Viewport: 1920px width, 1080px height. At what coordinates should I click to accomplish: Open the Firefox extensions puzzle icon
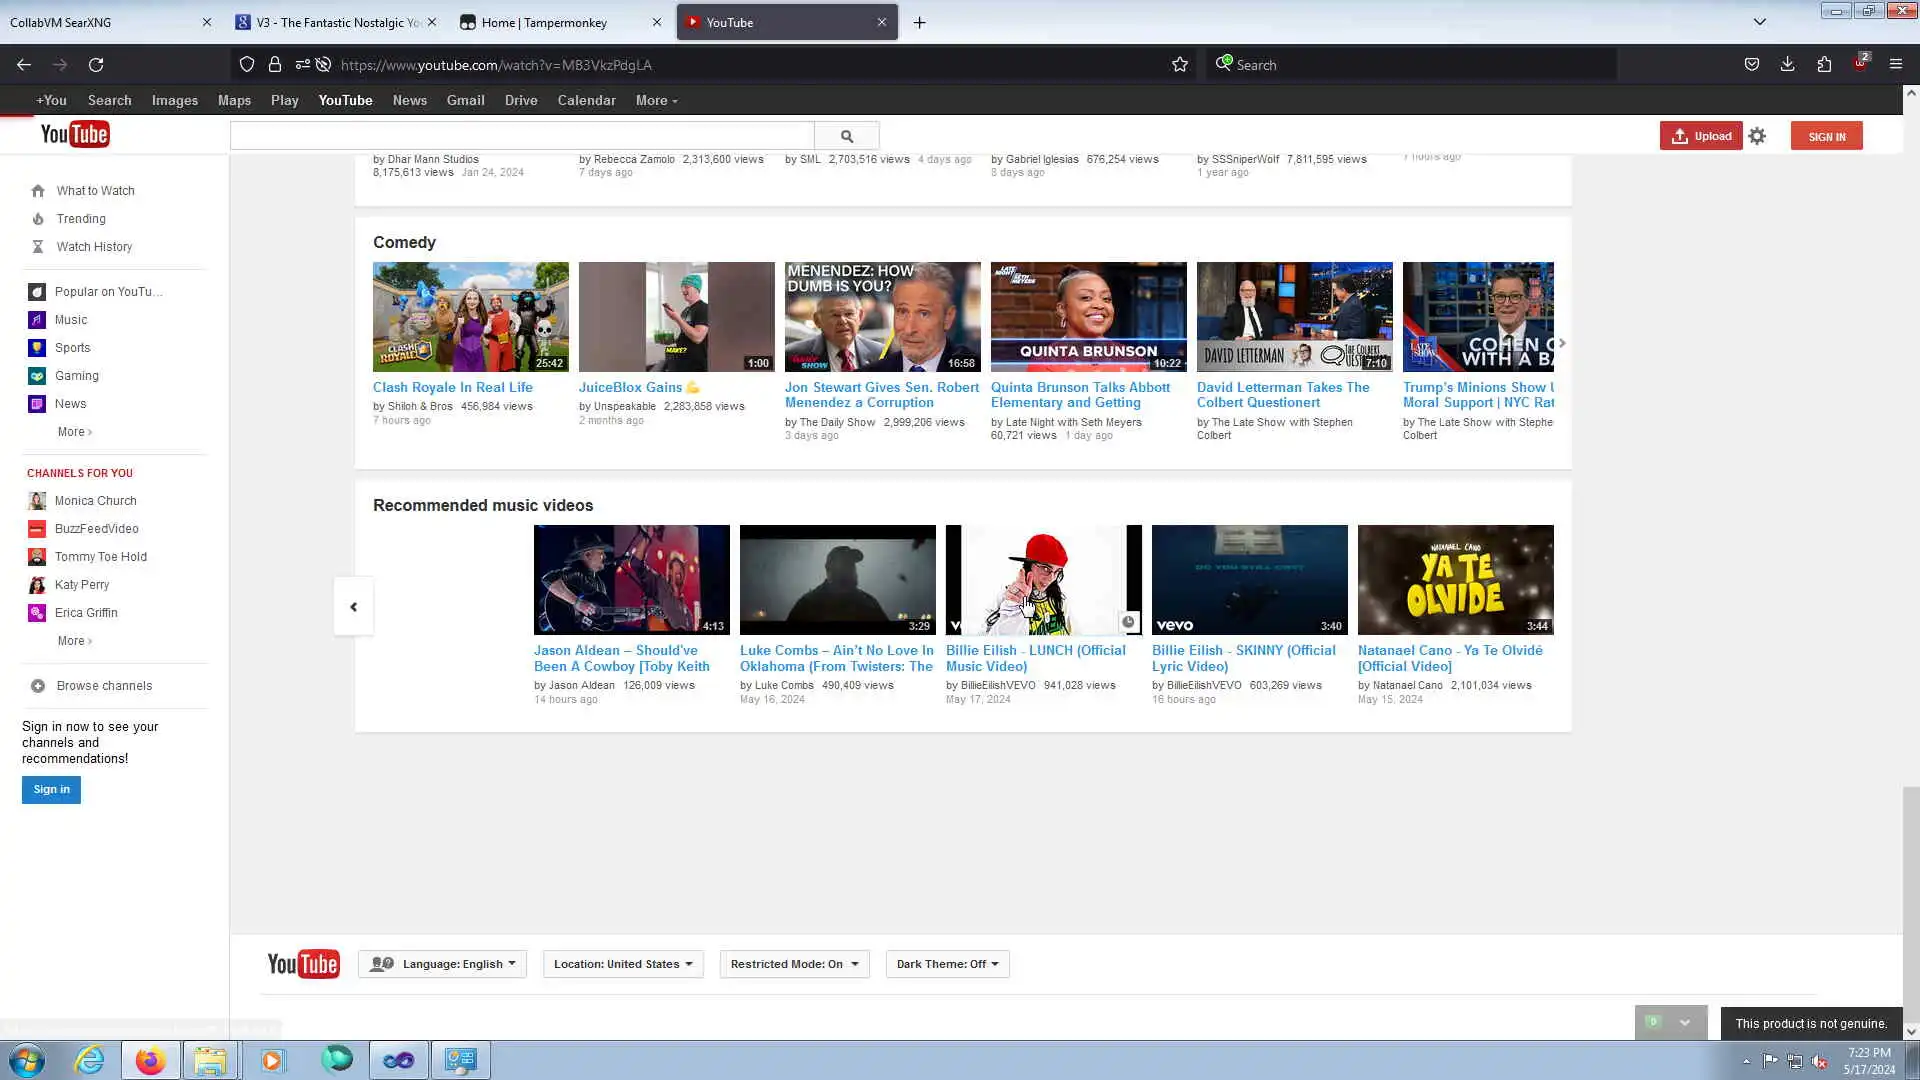coord(1824,65)
